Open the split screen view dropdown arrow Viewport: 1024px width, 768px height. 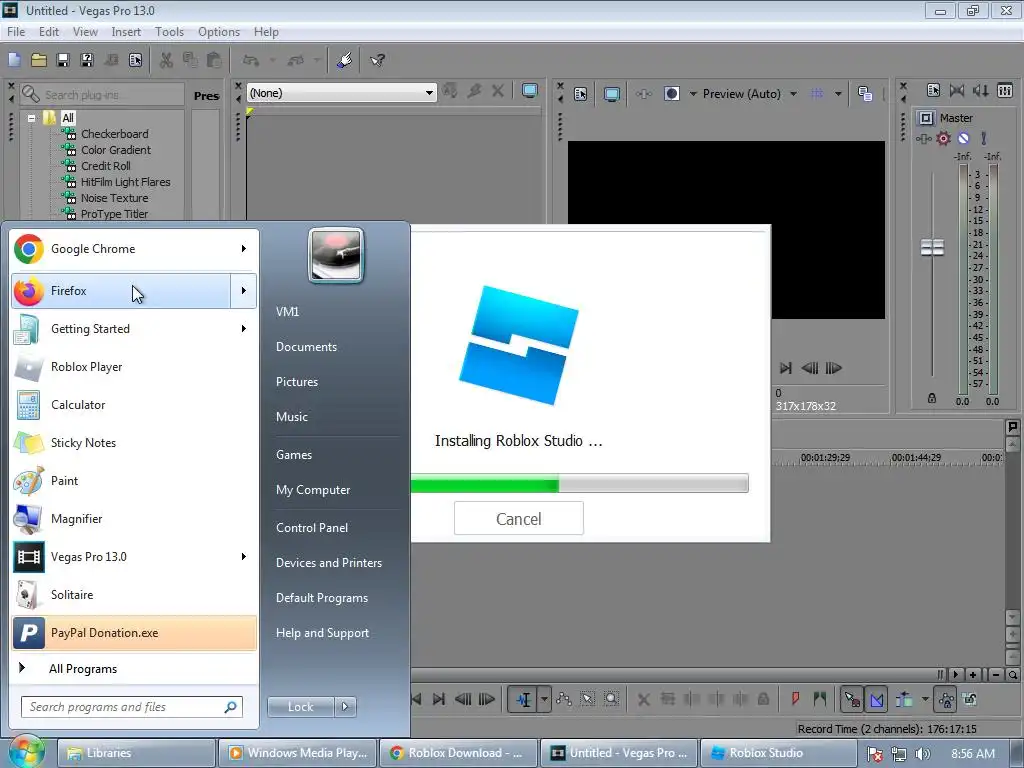pos(693,94)
